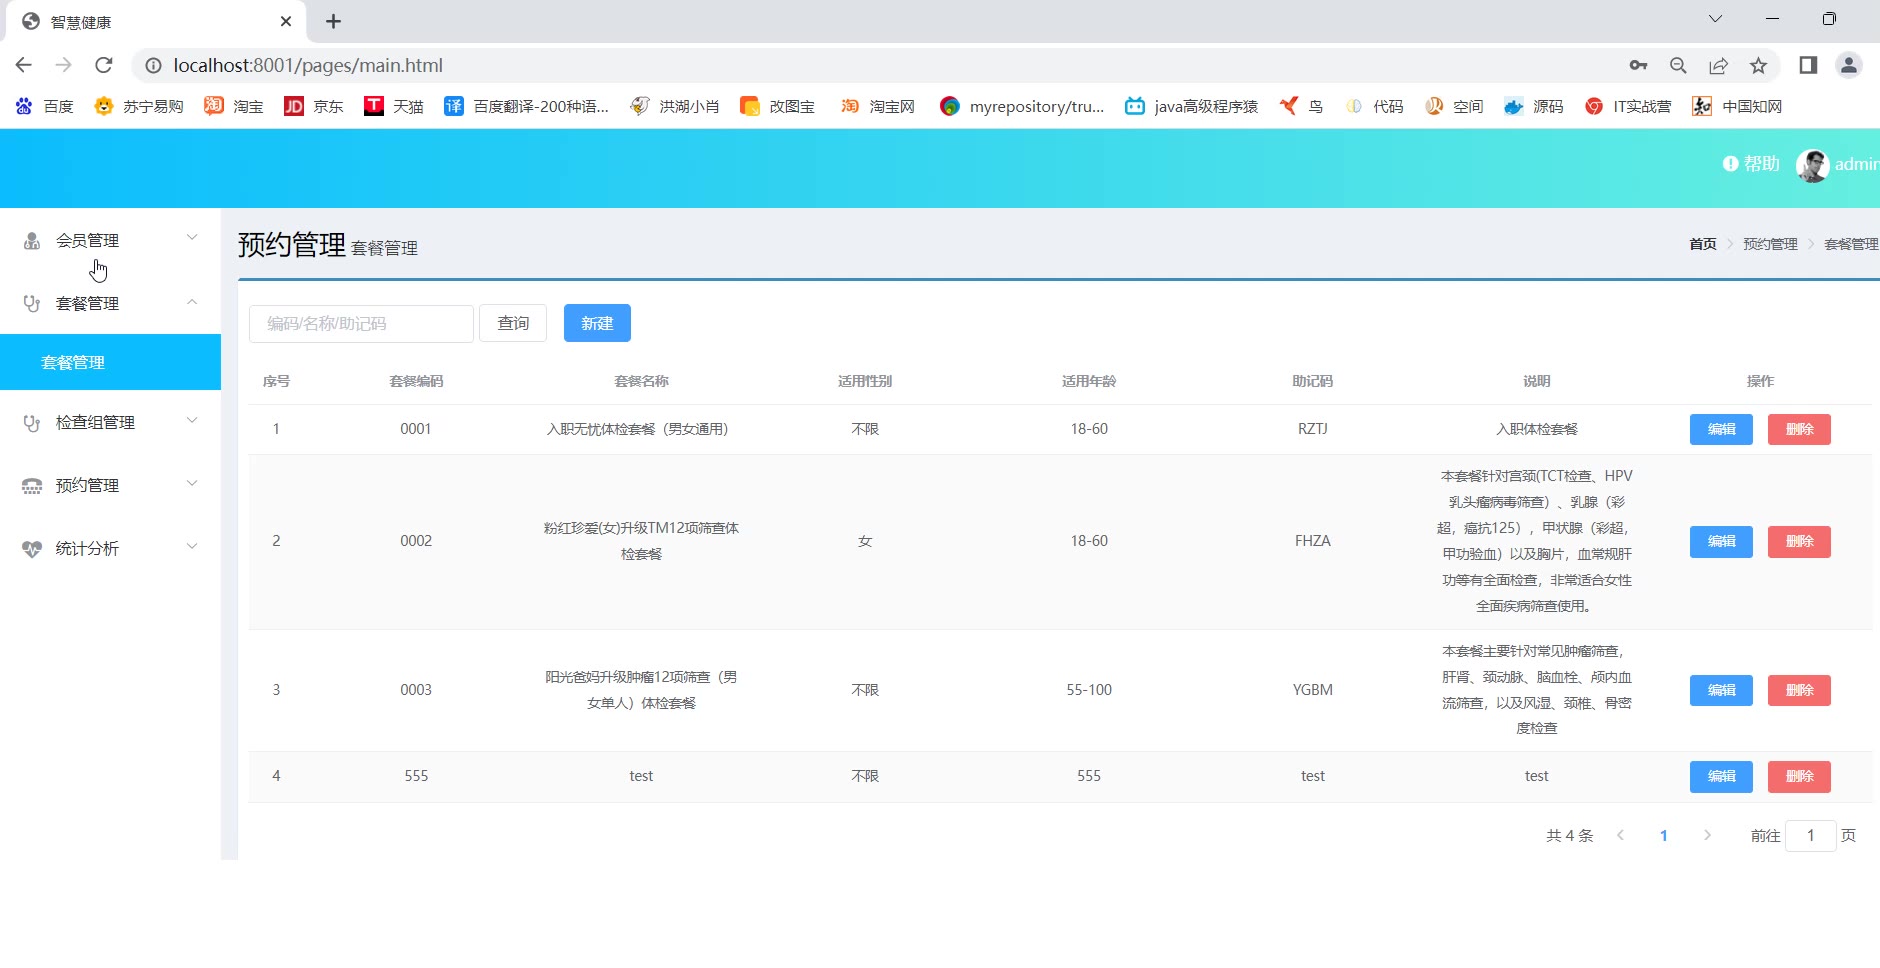Open the 百度翻译 bookmark
Screen dimensions: 1880x968
[526, 106]
